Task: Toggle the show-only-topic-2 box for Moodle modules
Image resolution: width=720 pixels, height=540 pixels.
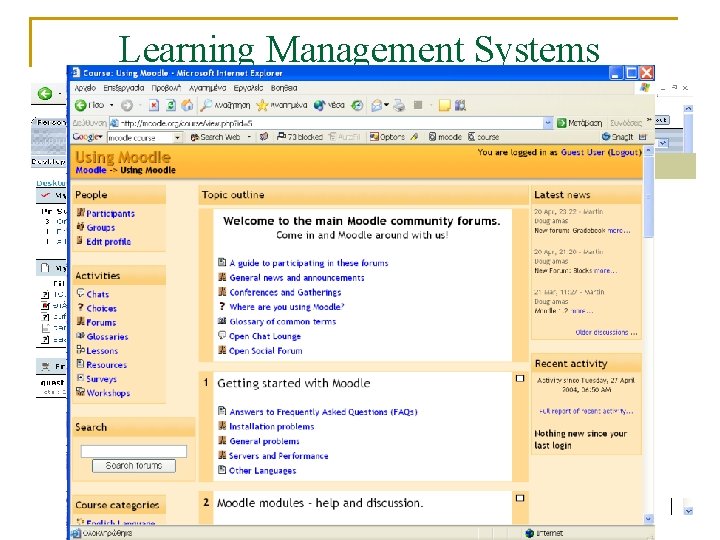Action: (x=520, y=498)
